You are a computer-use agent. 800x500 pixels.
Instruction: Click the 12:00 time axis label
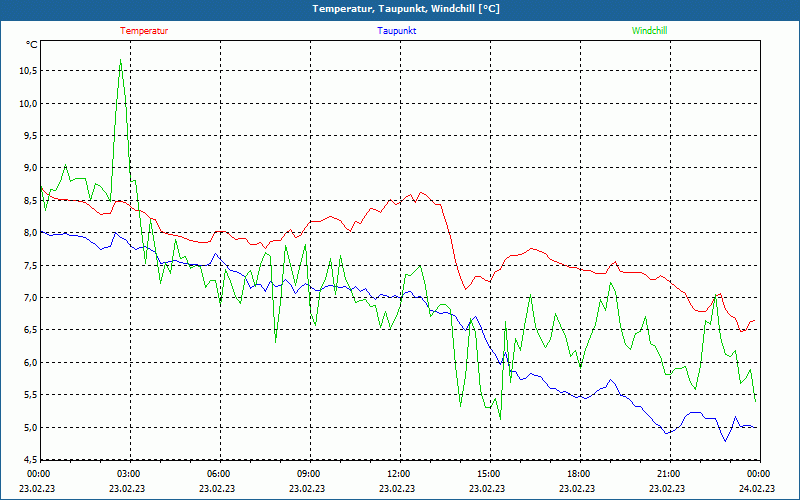pos(398,474)
